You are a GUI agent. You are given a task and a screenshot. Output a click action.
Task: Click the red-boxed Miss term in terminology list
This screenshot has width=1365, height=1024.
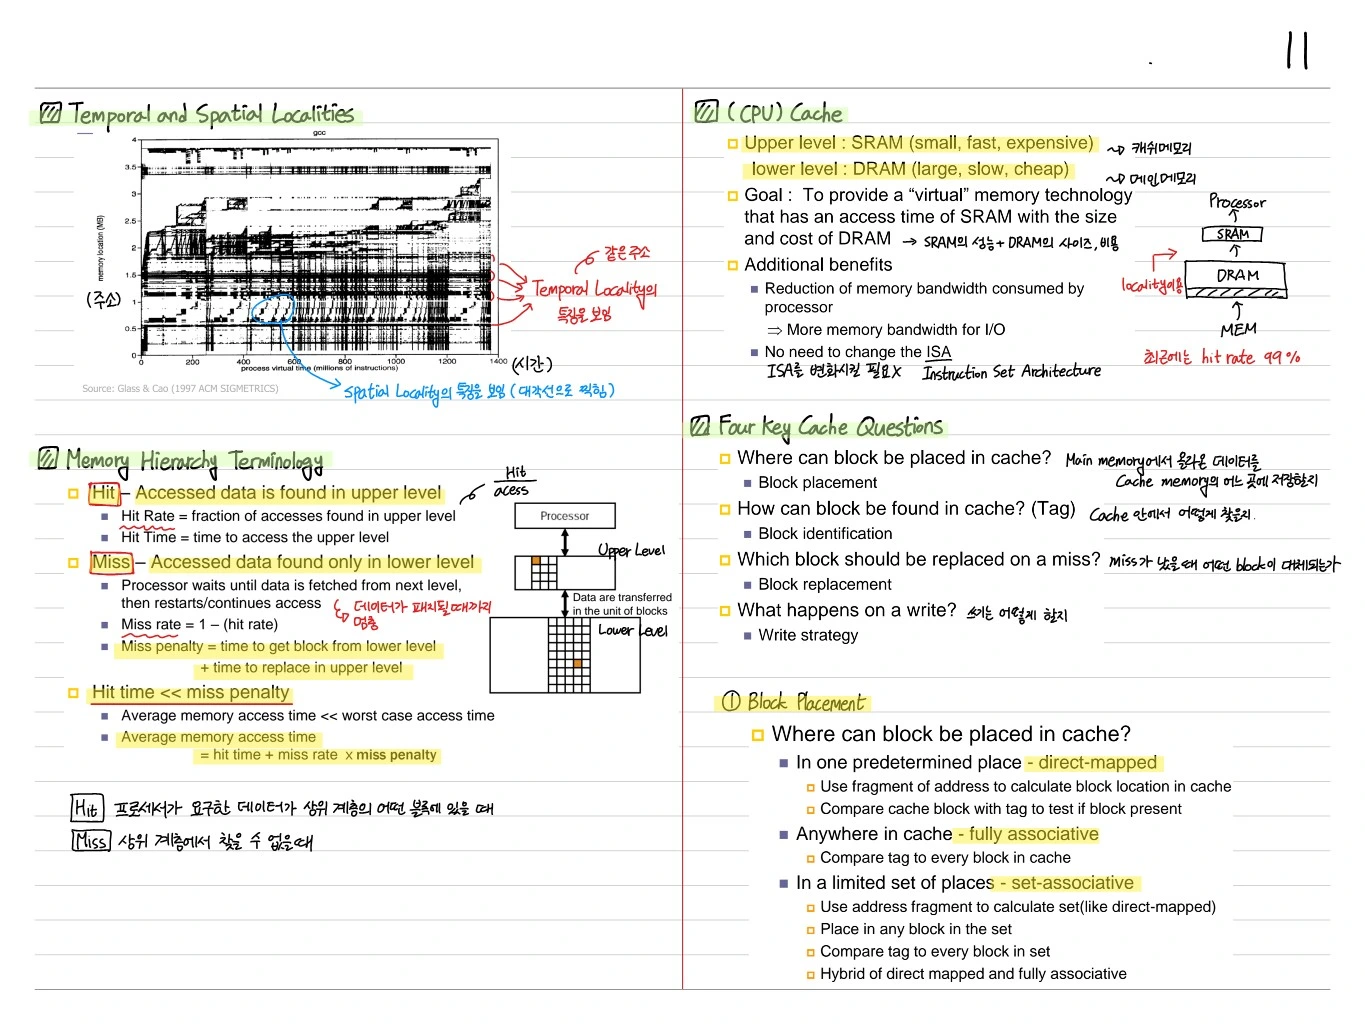(x=111, y=562)
